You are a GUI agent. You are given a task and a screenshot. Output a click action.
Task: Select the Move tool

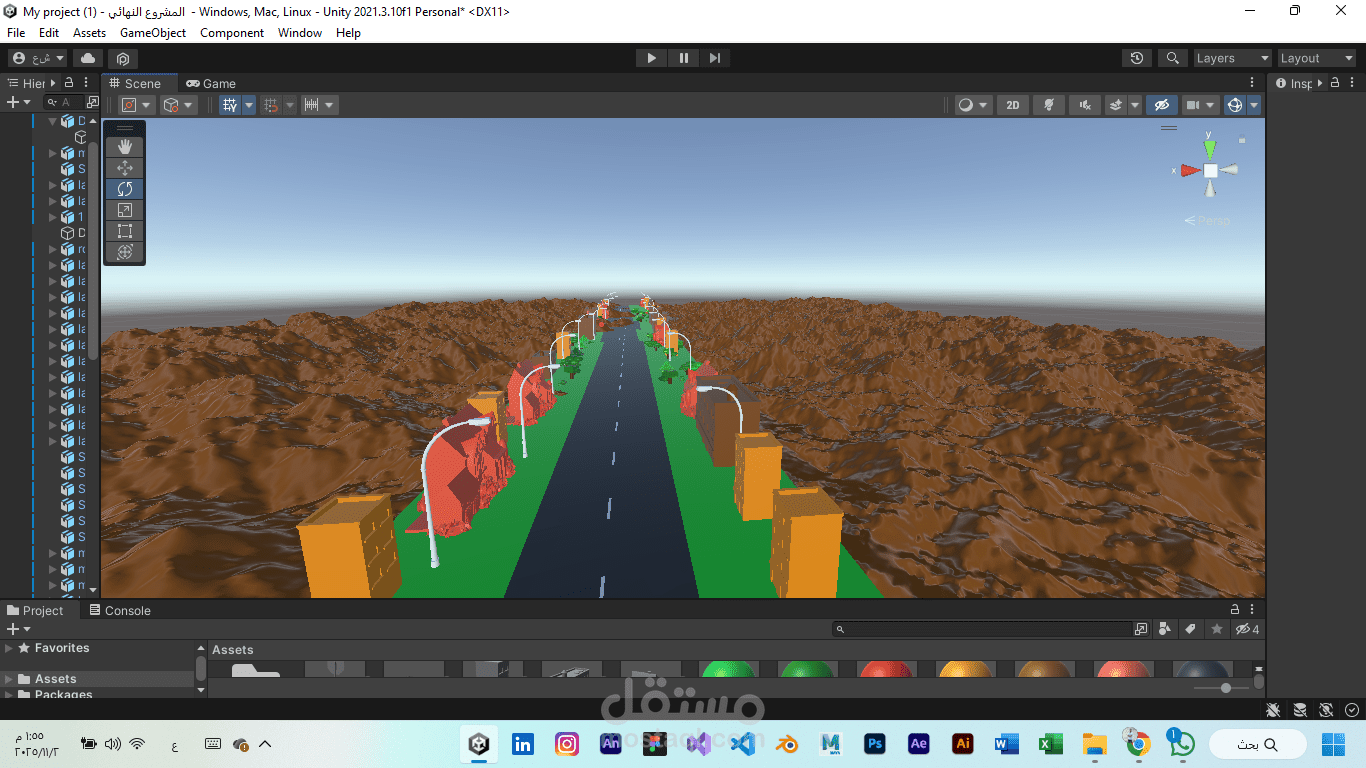pyautogui.click(x=124, y=167)
